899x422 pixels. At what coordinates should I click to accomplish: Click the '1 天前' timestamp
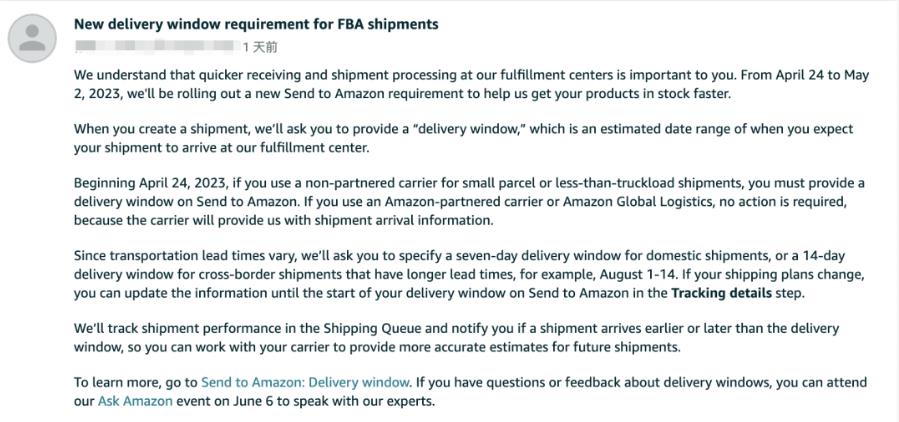(x=260, y=47)
